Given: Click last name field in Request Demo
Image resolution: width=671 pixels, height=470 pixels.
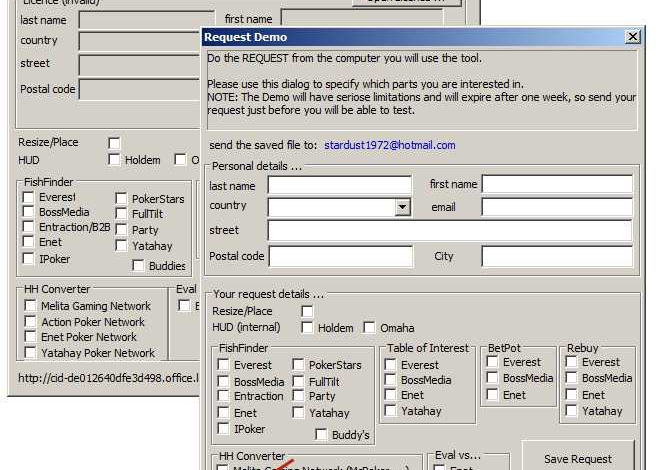Looking at the screenshot, I should tap(340, 185).
